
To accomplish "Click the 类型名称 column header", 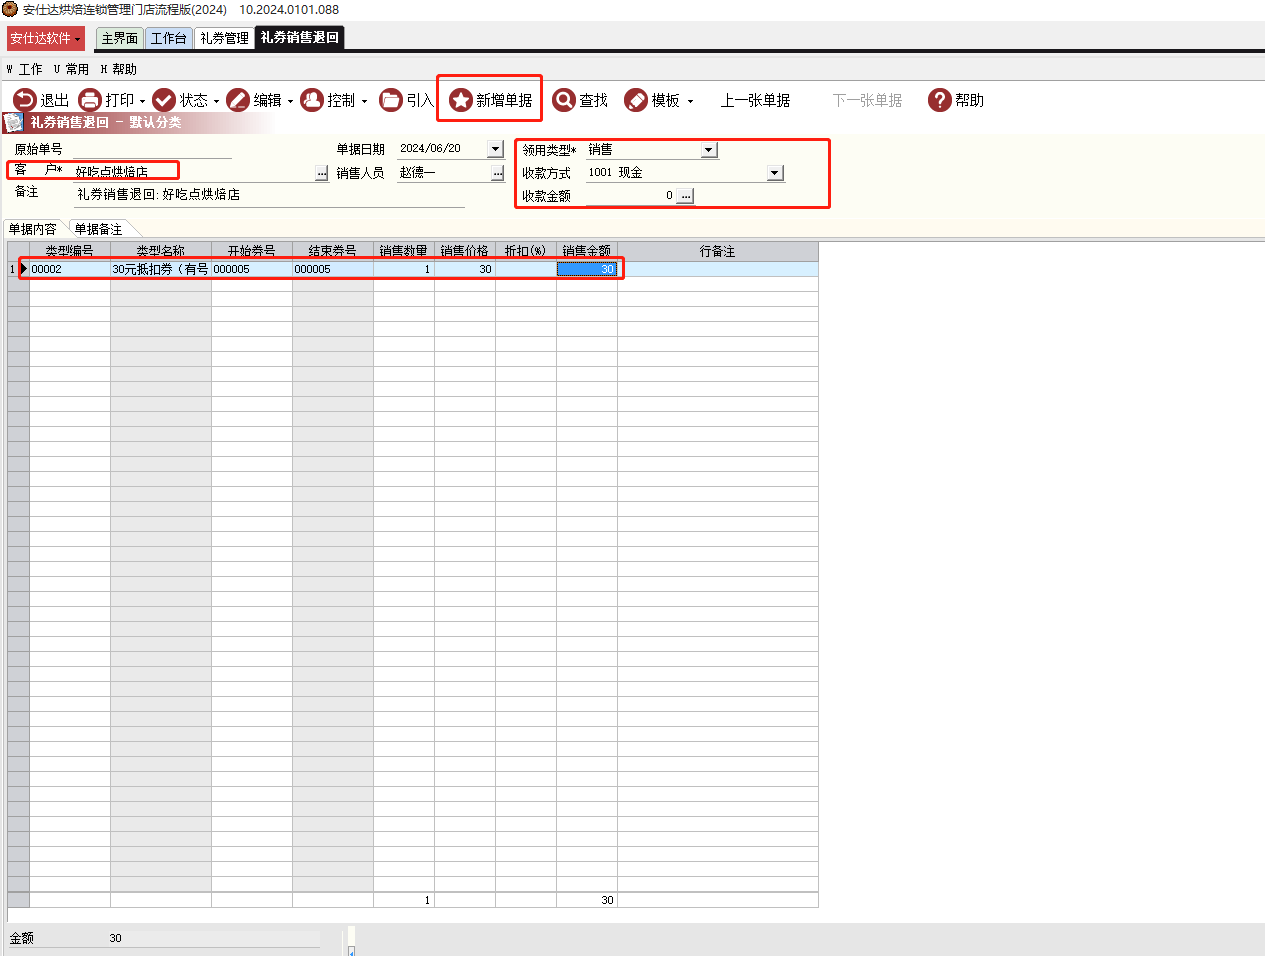I will [x=161, y=251].
